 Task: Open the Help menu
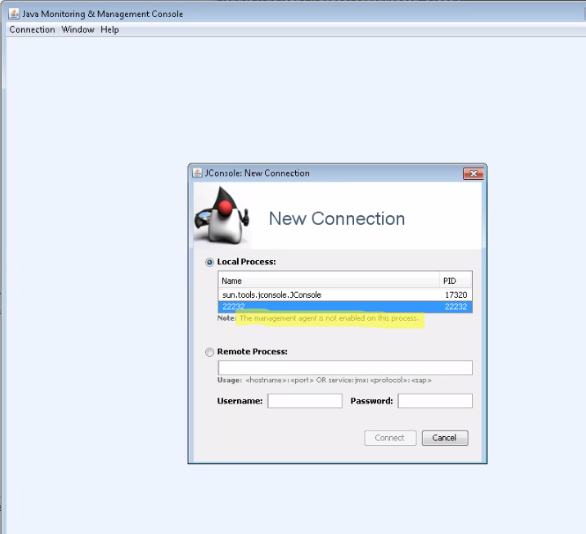pyautogui.click(x=110, y=30)
